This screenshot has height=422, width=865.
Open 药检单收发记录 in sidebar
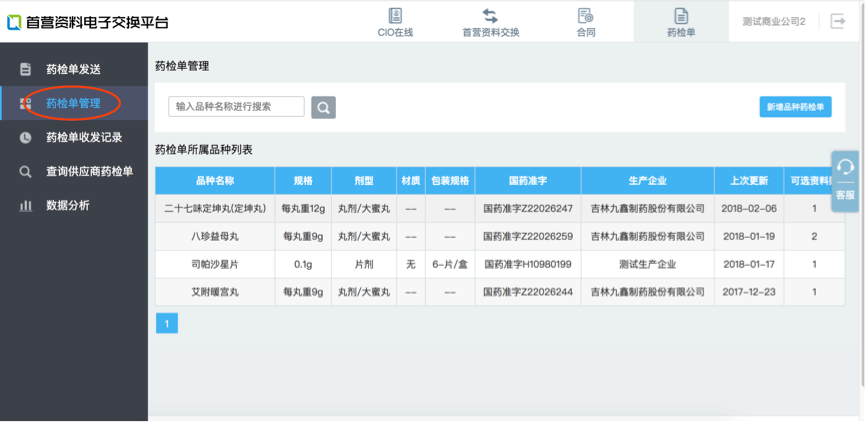coord(84,138)
